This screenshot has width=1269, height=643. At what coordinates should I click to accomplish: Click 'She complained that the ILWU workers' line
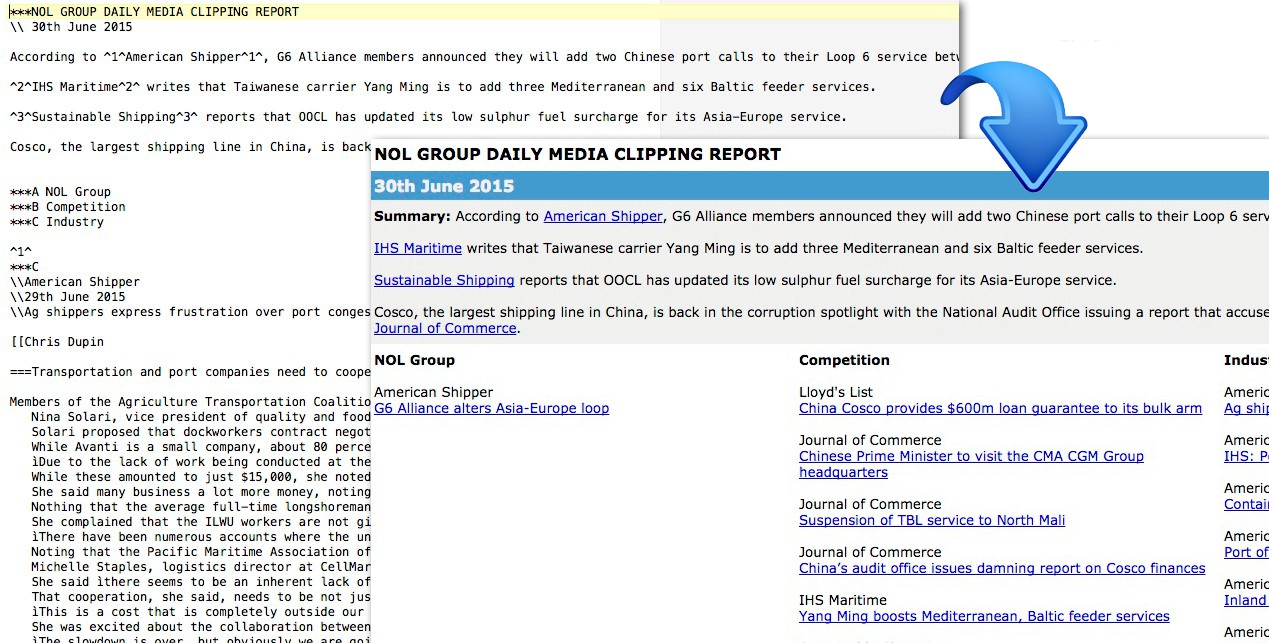[201, 522]
